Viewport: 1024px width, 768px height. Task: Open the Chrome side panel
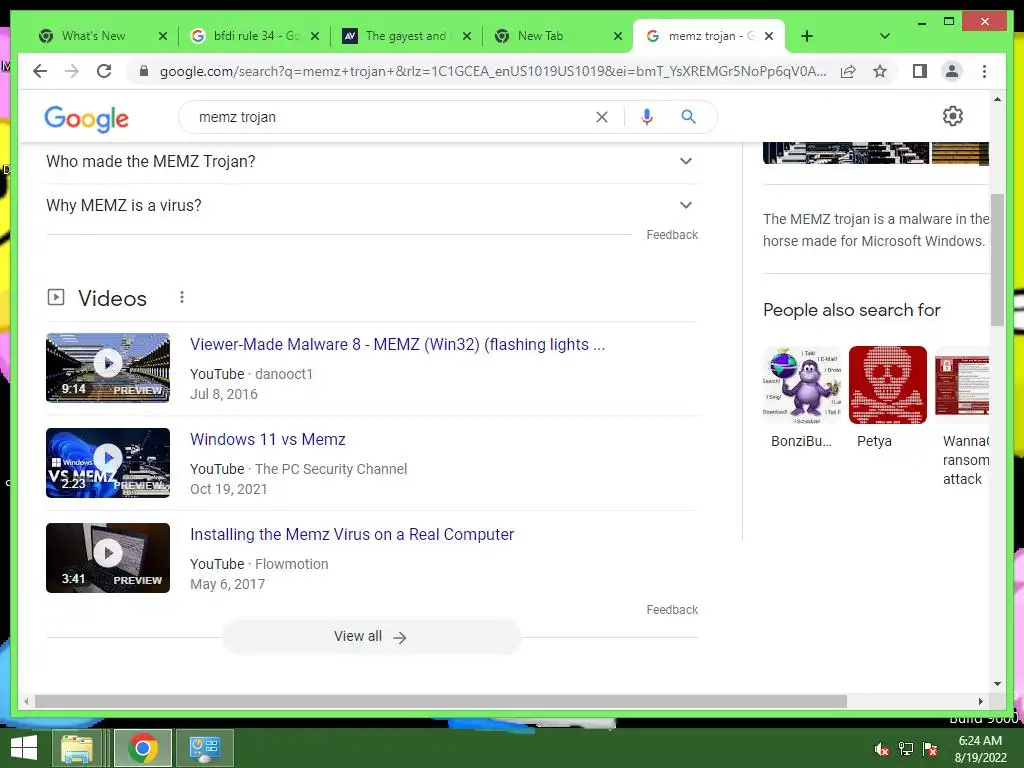click(920, 71)
